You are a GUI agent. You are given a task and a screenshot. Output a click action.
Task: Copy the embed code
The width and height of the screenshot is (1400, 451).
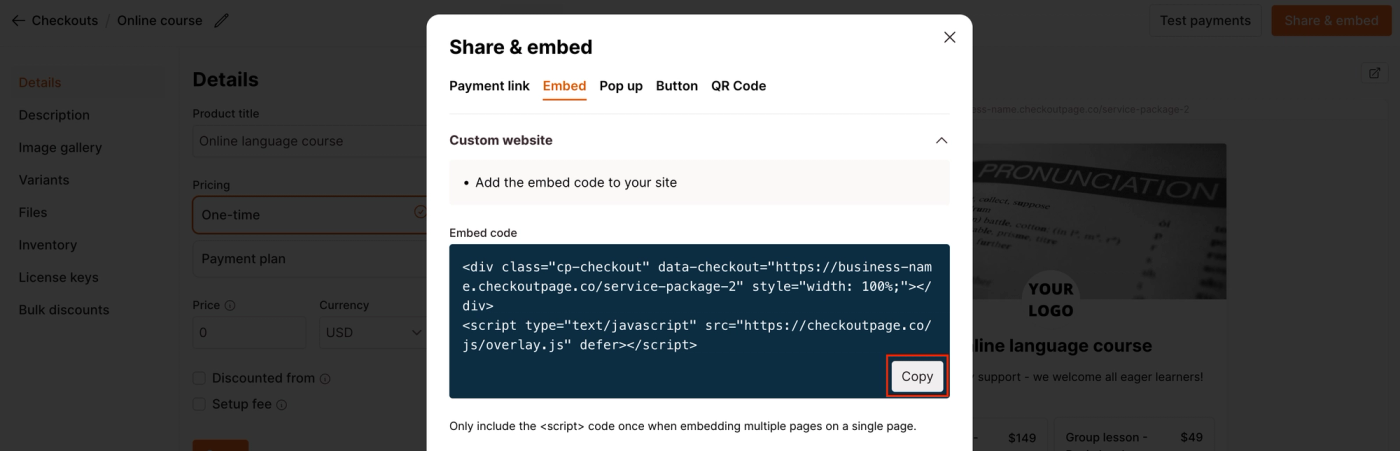point(917,376)
